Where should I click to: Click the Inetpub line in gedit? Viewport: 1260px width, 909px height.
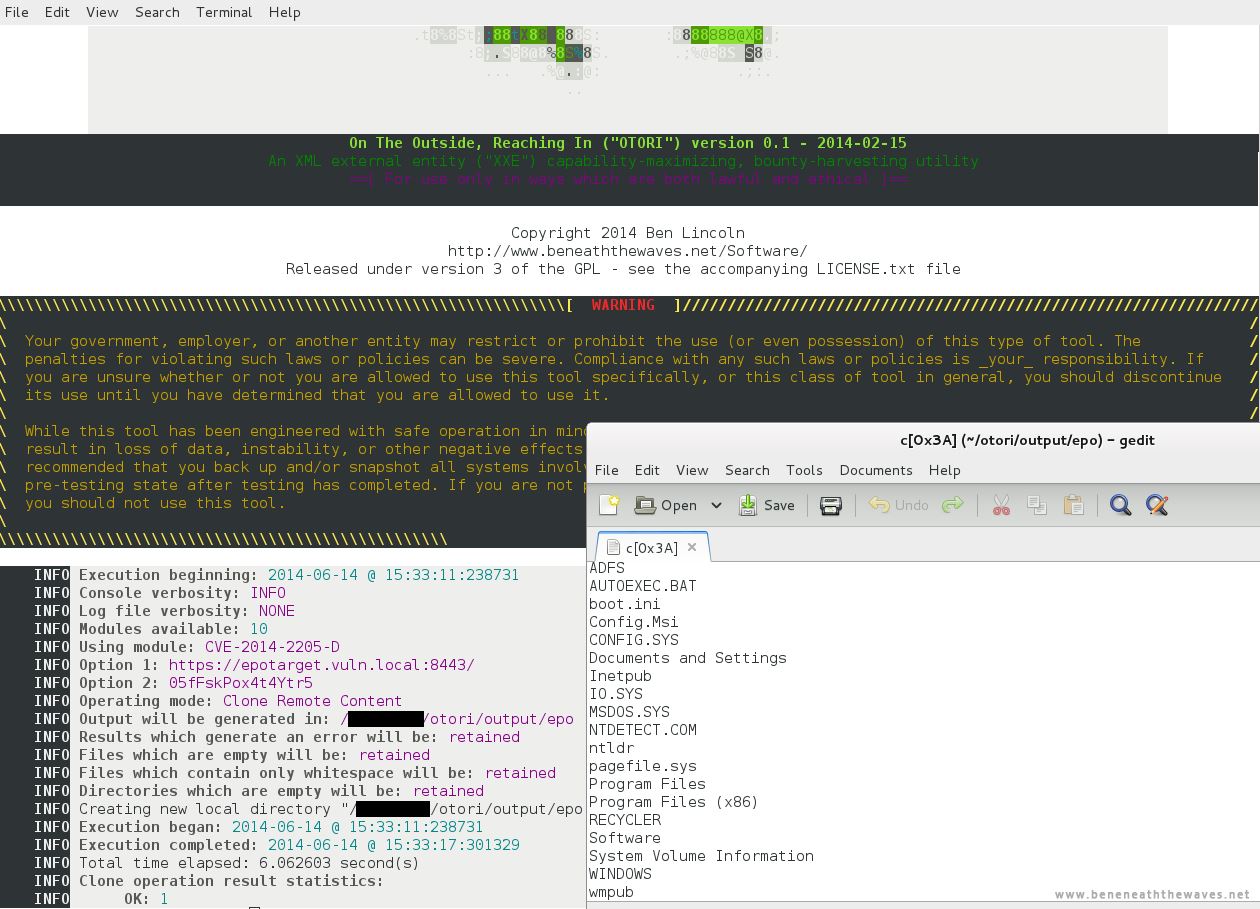620,676
